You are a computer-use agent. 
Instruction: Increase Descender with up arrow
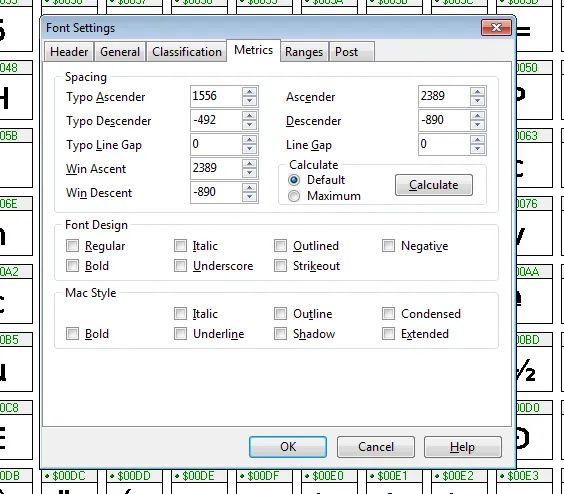coord(477,116)
